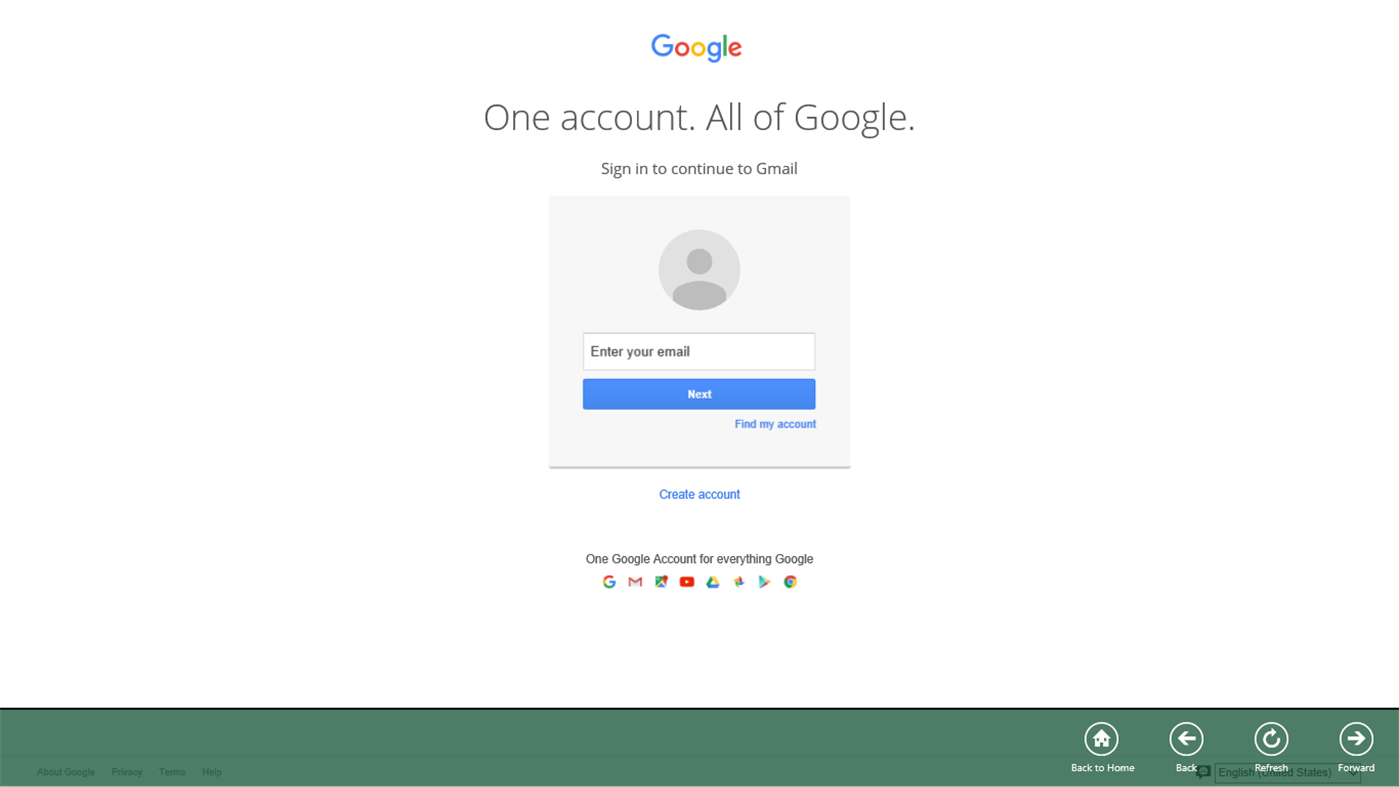This screenshot has height=787, width=1399.
Task: Click the Google Drive triangle icon
Action: tap(713, 582)
